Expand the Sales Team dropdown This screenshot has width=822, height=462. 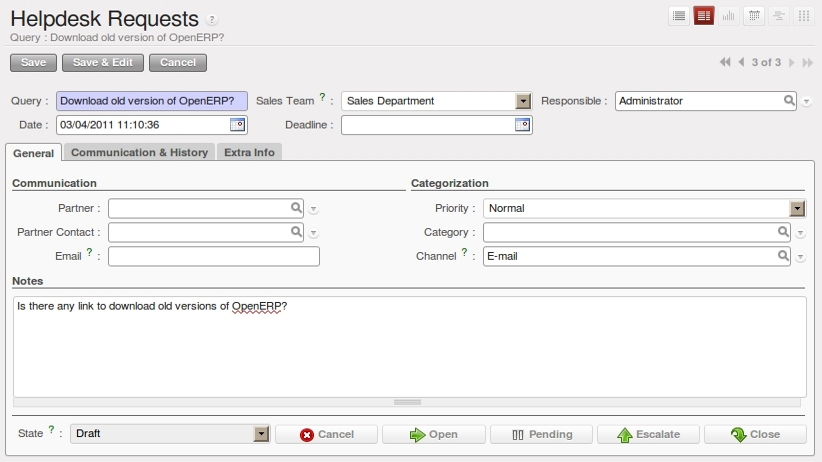click(522, 101)
